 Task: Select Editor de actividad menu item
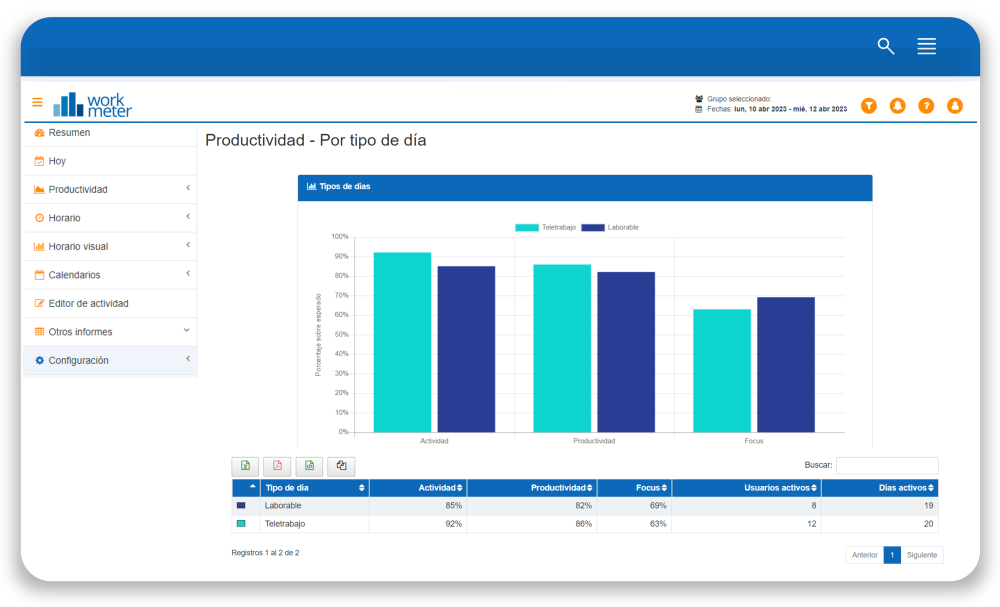[x=88, y=303]
